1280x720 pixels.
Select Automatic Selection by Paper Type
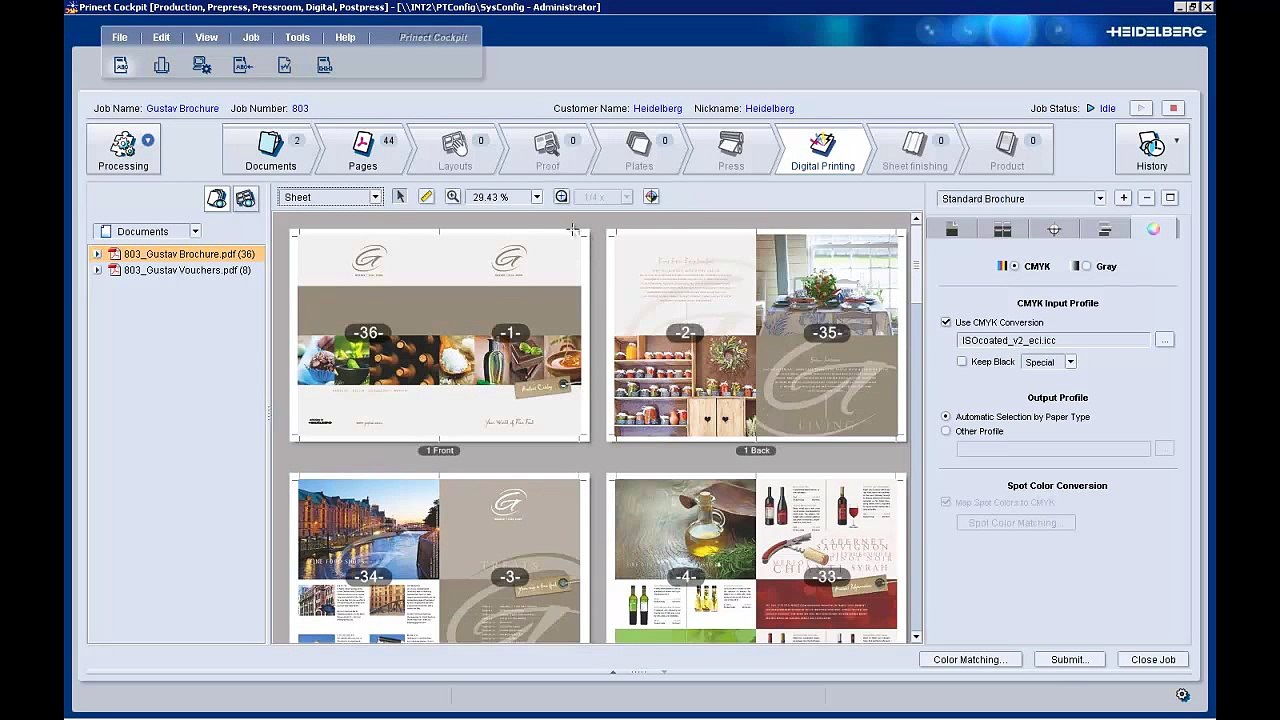click(946, 416)
